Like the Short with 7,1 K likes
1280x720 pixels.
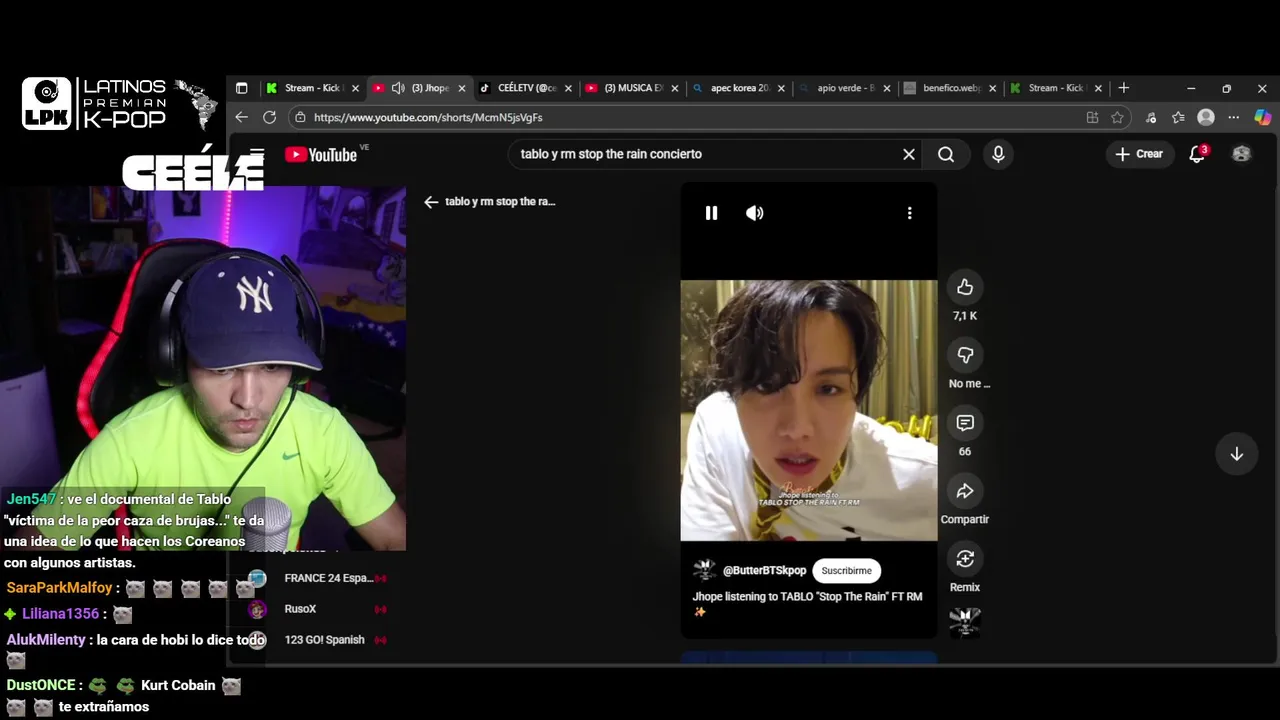coord(965,287)
